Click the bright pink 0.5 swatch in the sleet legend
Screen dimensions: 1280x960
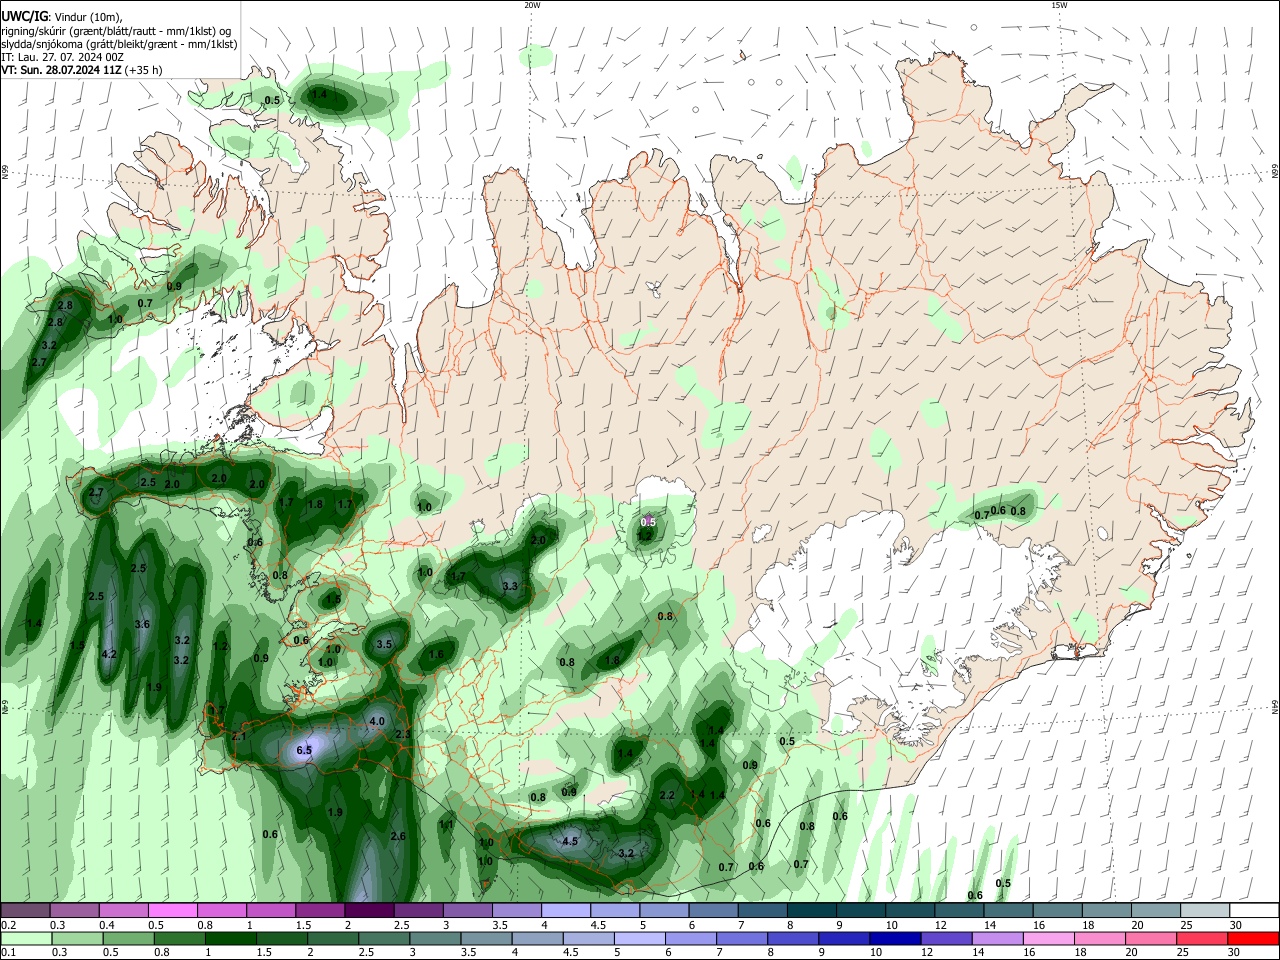[x=174, y=911]
